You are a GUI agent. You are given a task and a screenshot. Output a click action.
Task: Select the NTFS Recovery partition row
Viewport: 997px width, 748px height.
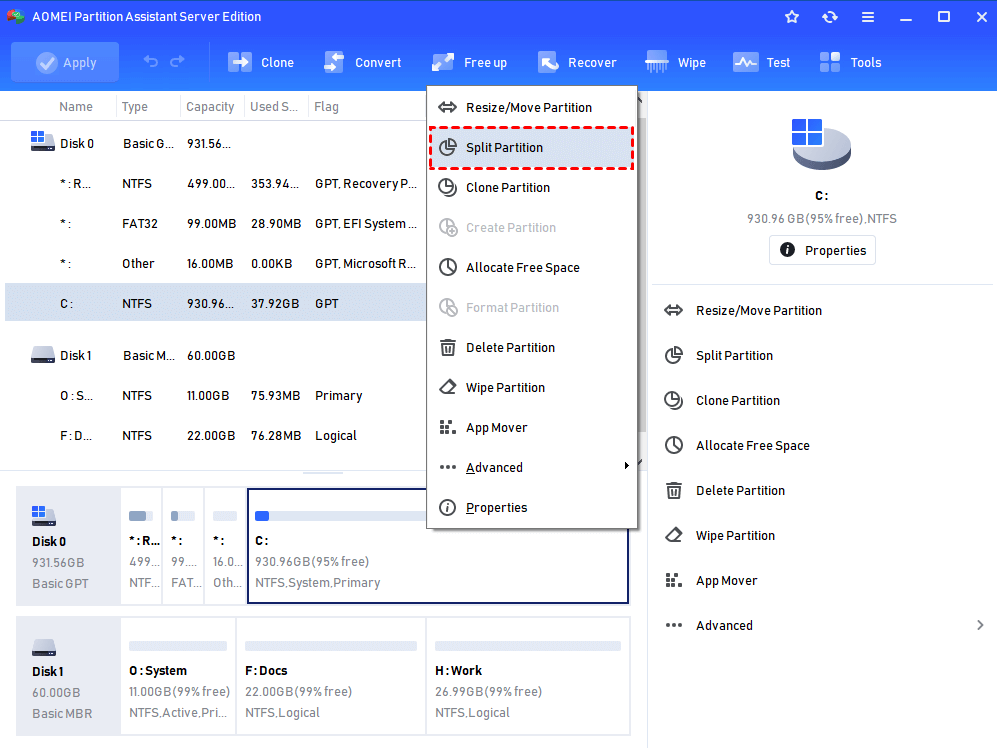215,184
